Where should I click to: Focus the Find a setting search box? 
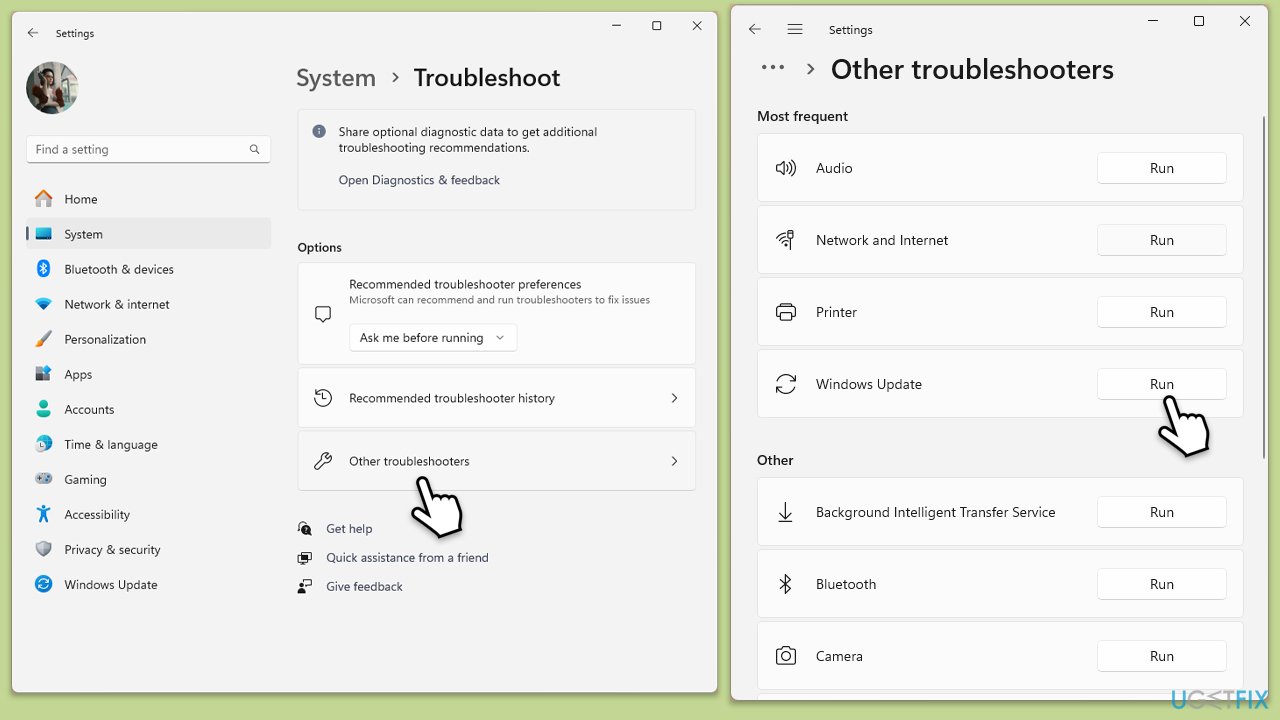(148, 149)
